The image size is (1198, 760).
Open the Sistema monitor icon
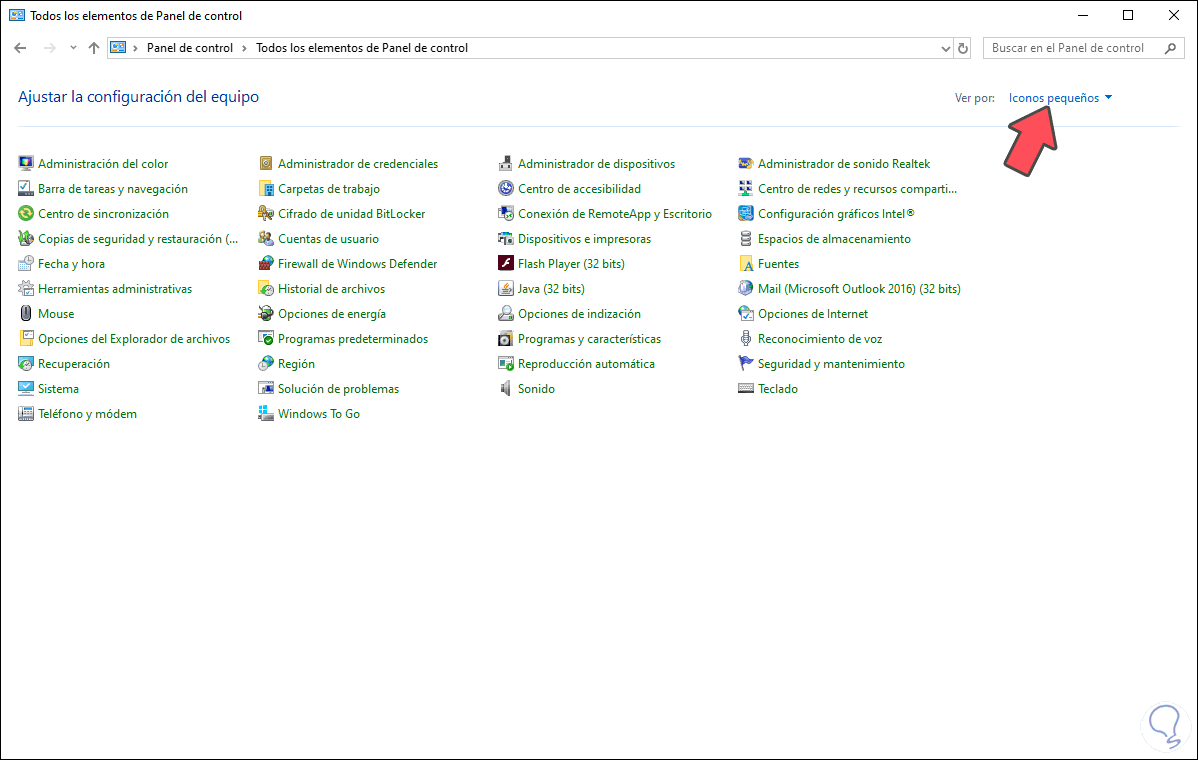click(x=26, y=389)
